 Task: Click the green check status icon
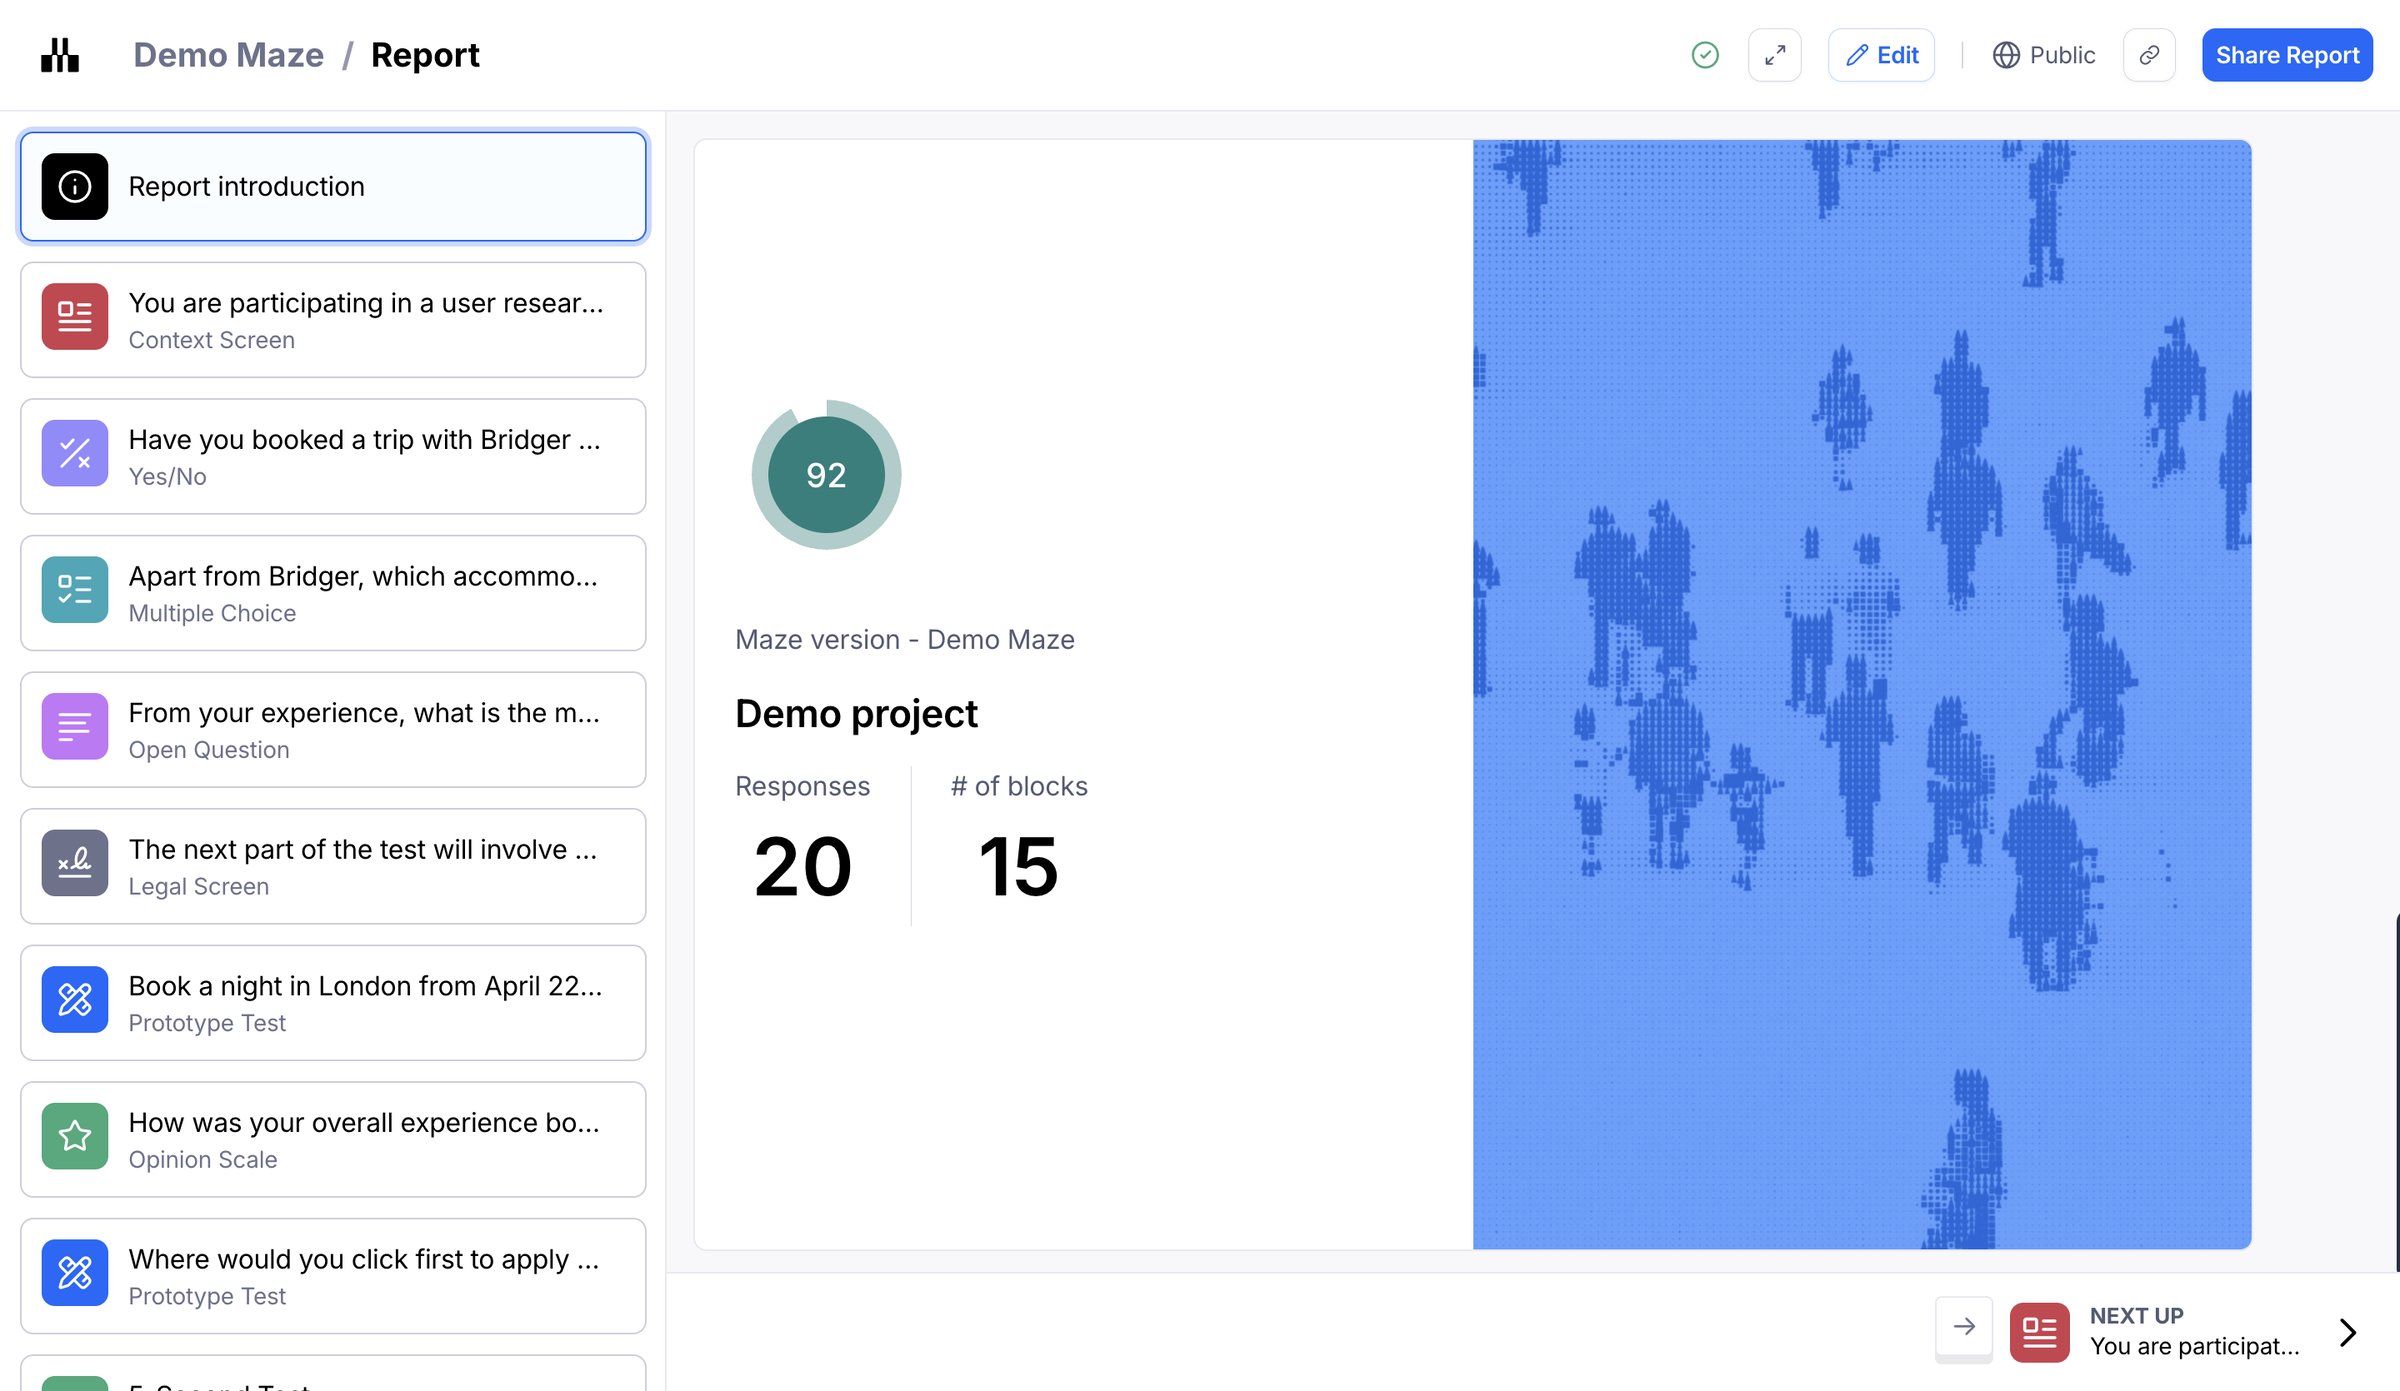[1705, 55]
